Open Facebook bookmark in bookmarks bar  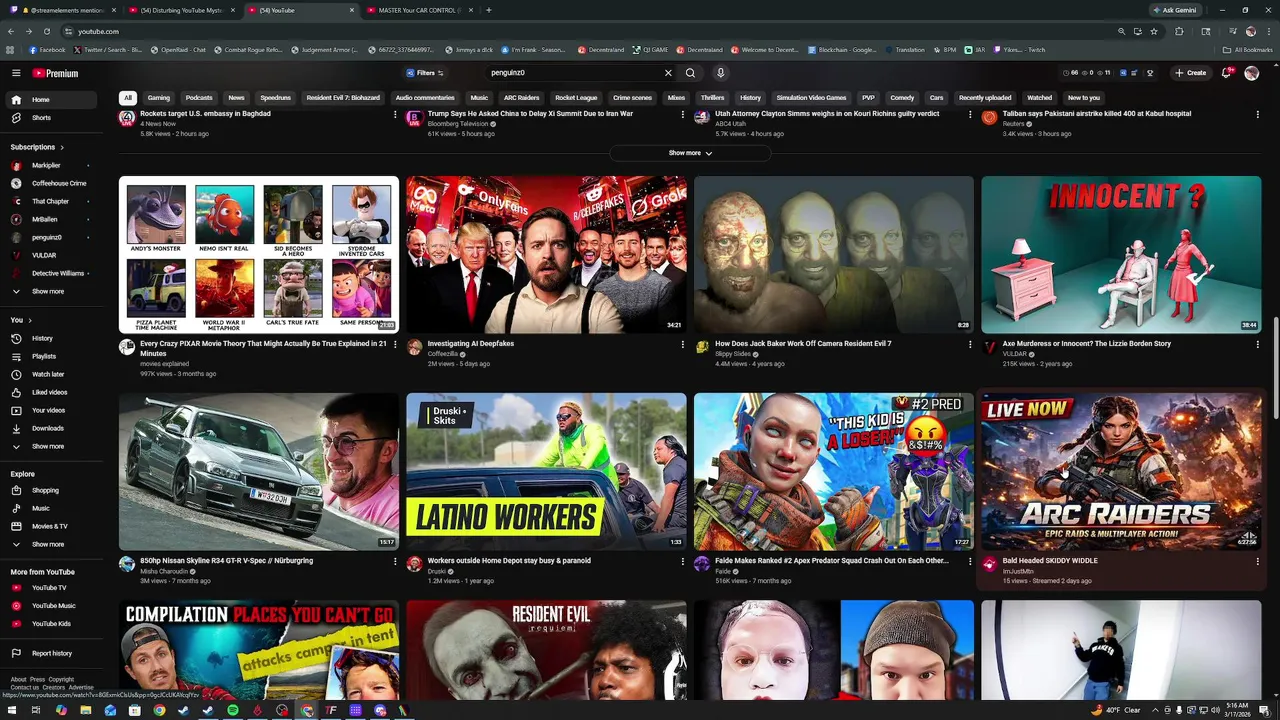tap(47, 50)
